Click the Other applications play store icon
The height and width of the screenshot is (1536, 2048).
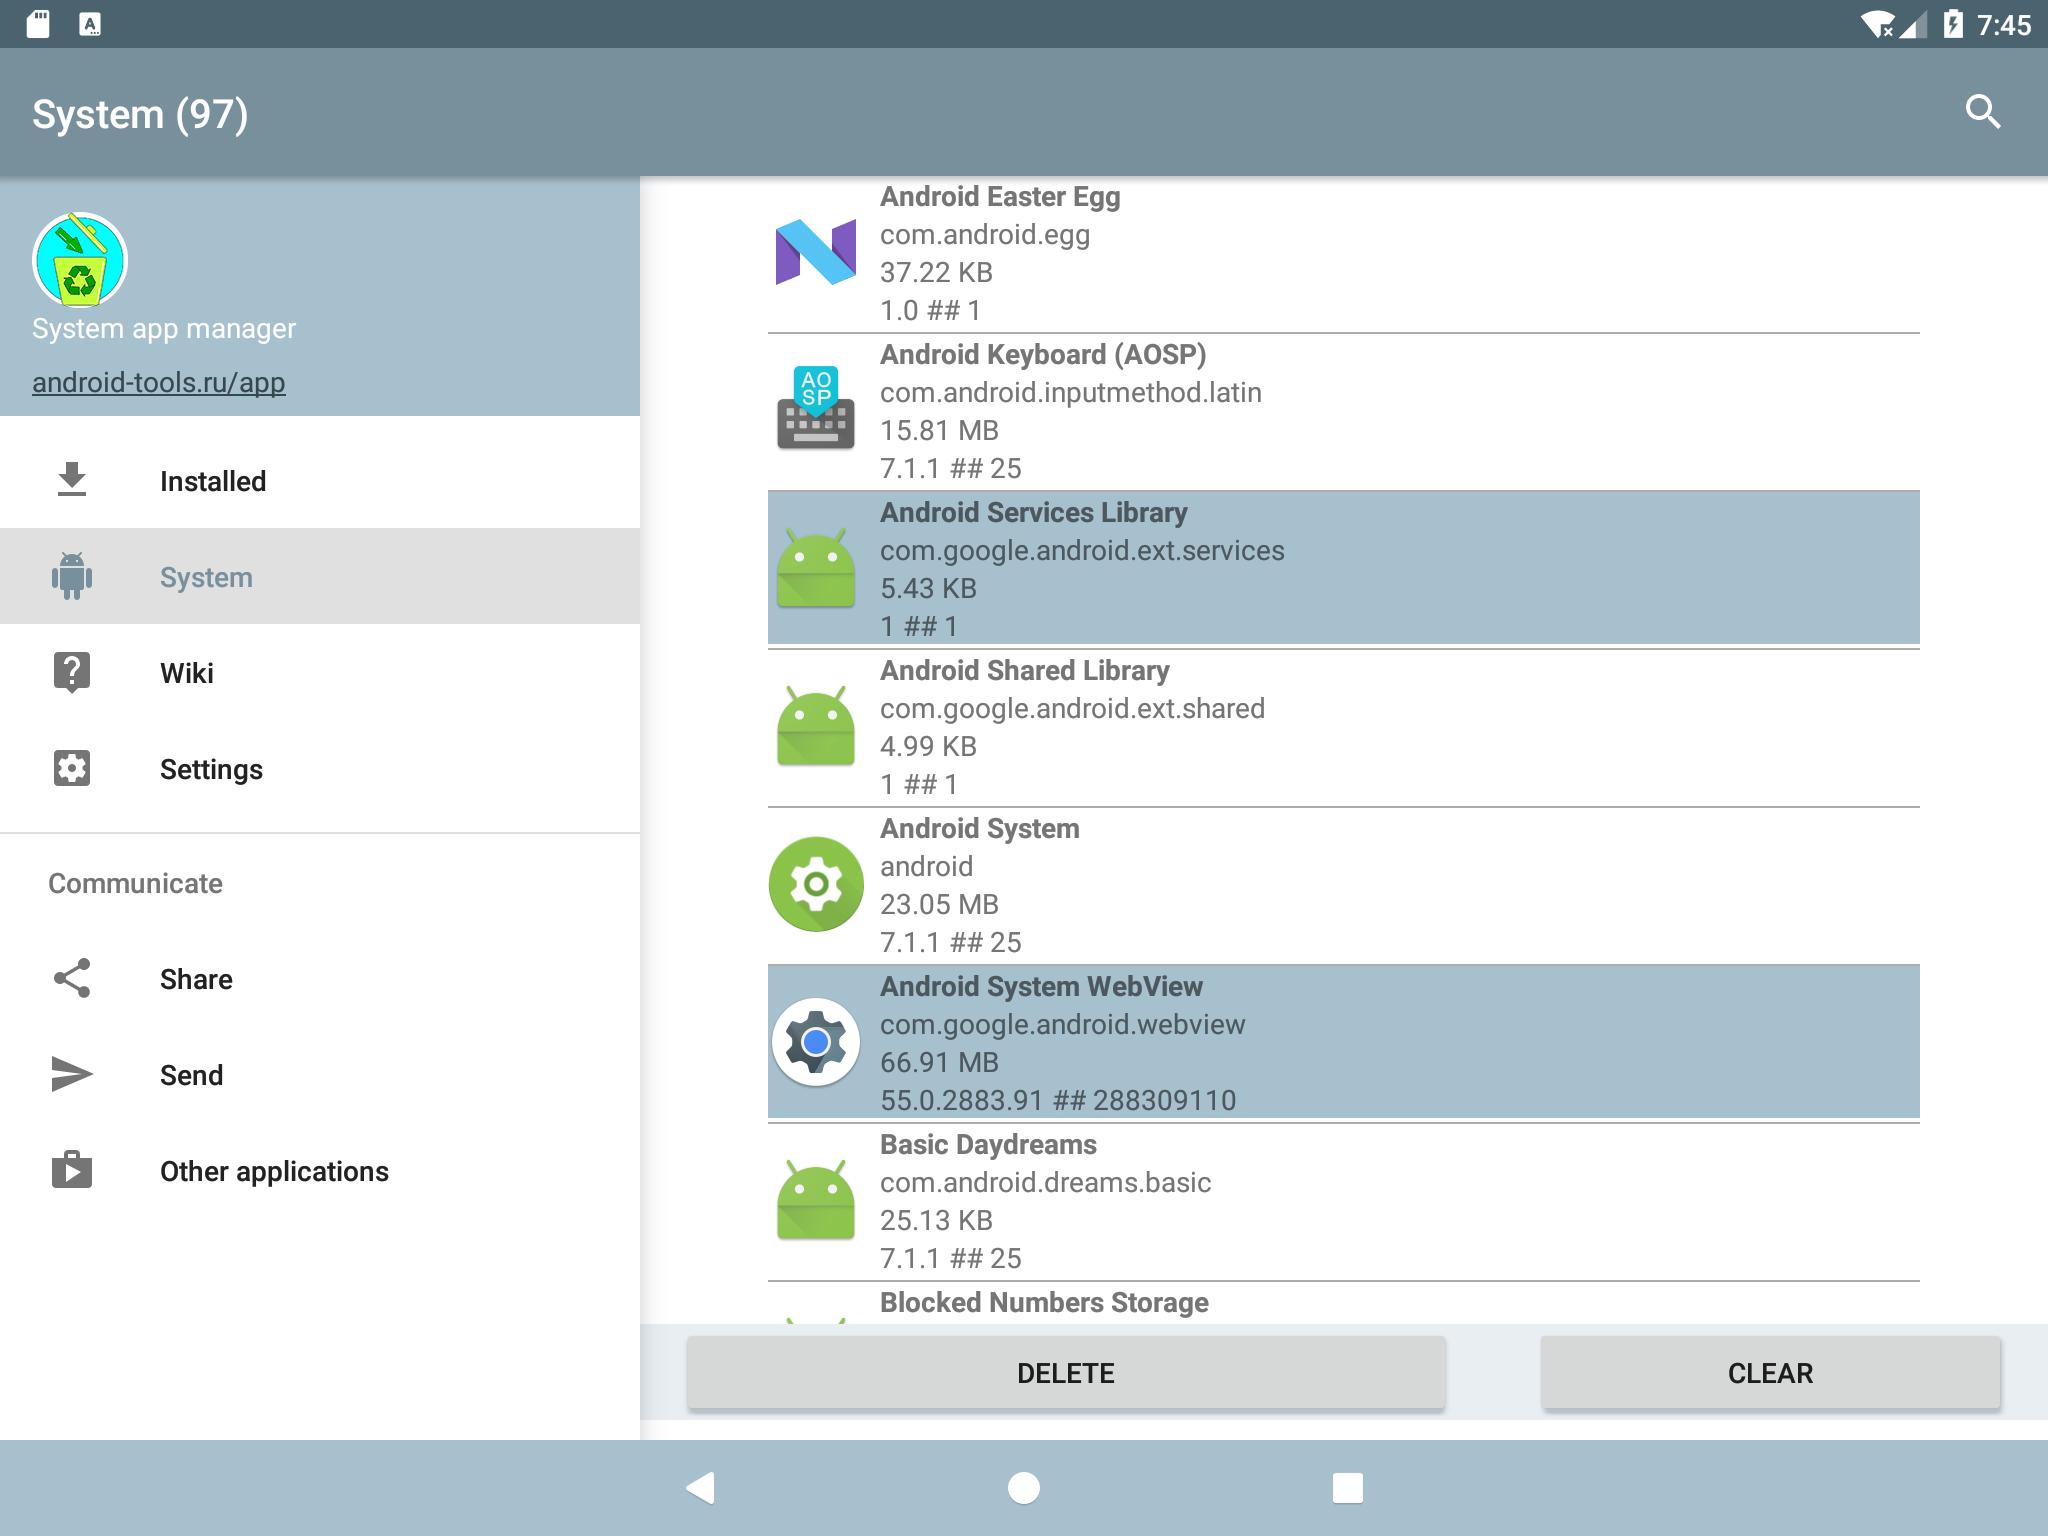tap(72, 1170)
